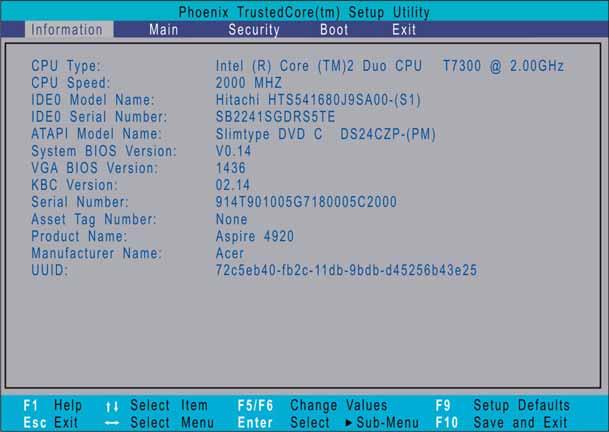Screen dimensions: 609x432
Task: Click the UUID label
Action: 49,270
